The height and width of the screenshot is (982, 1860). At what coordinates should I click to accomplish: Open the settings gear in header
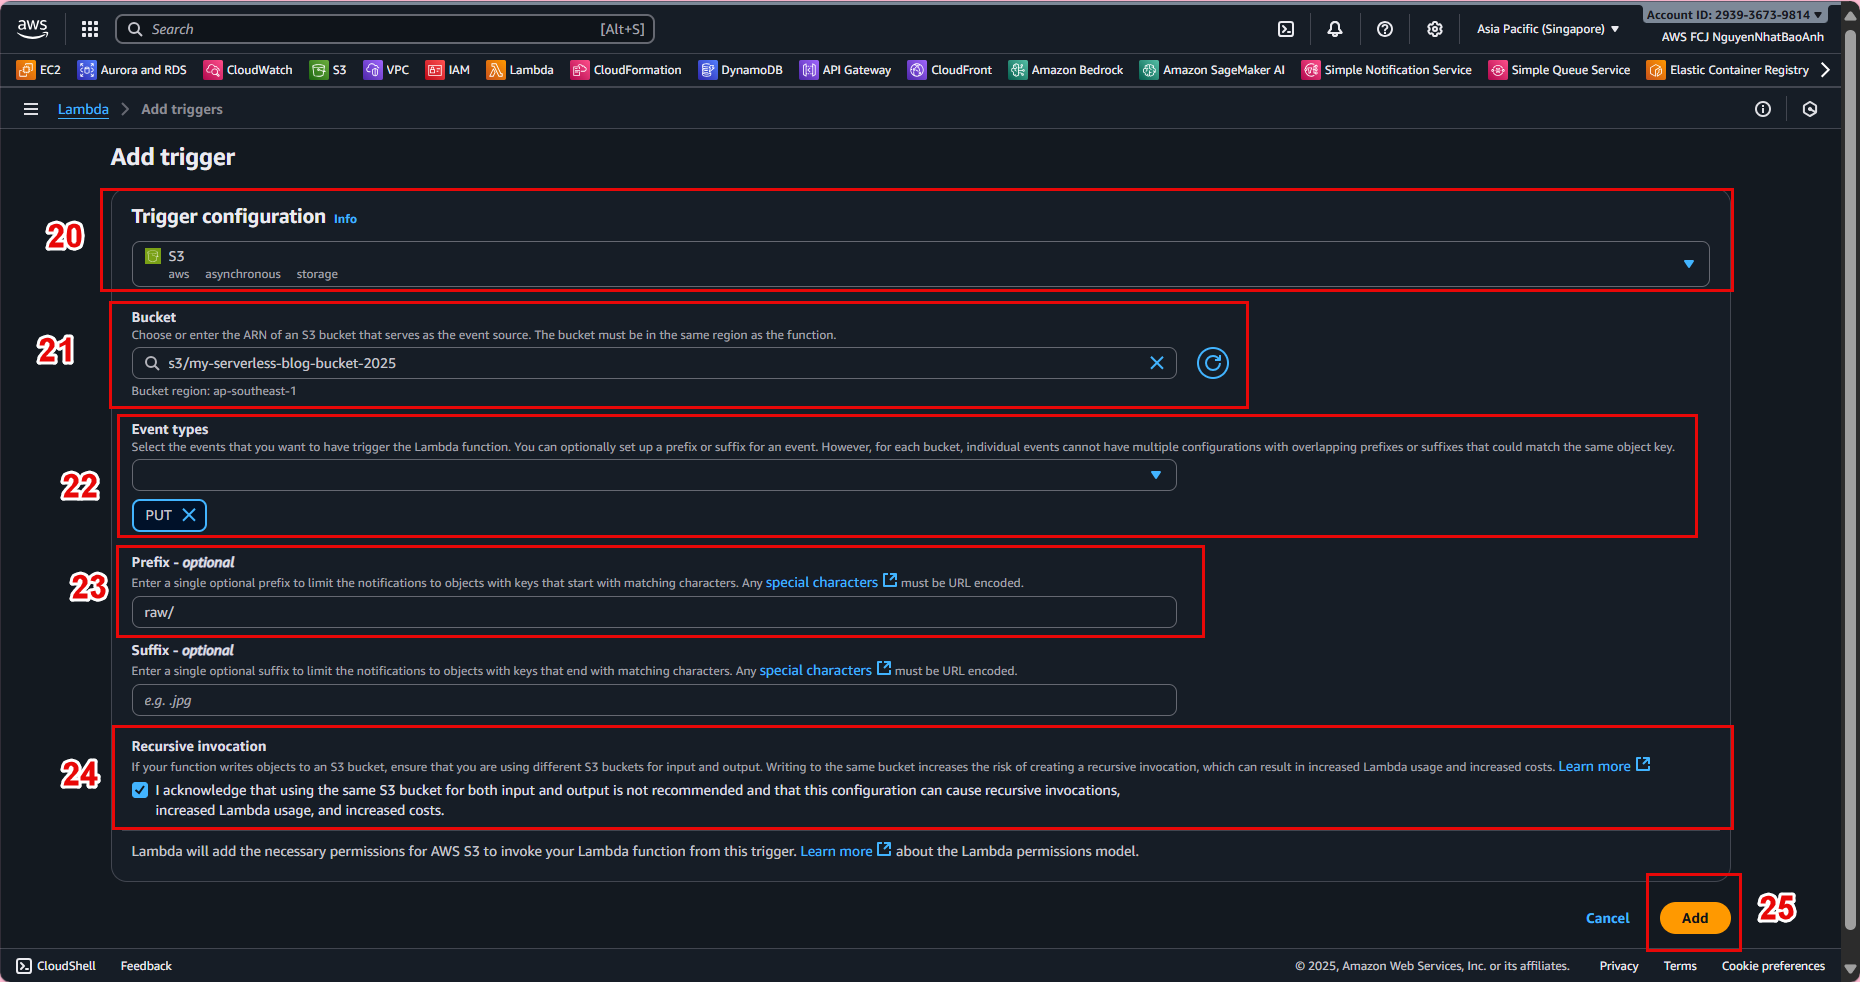tap(1435, 29)
